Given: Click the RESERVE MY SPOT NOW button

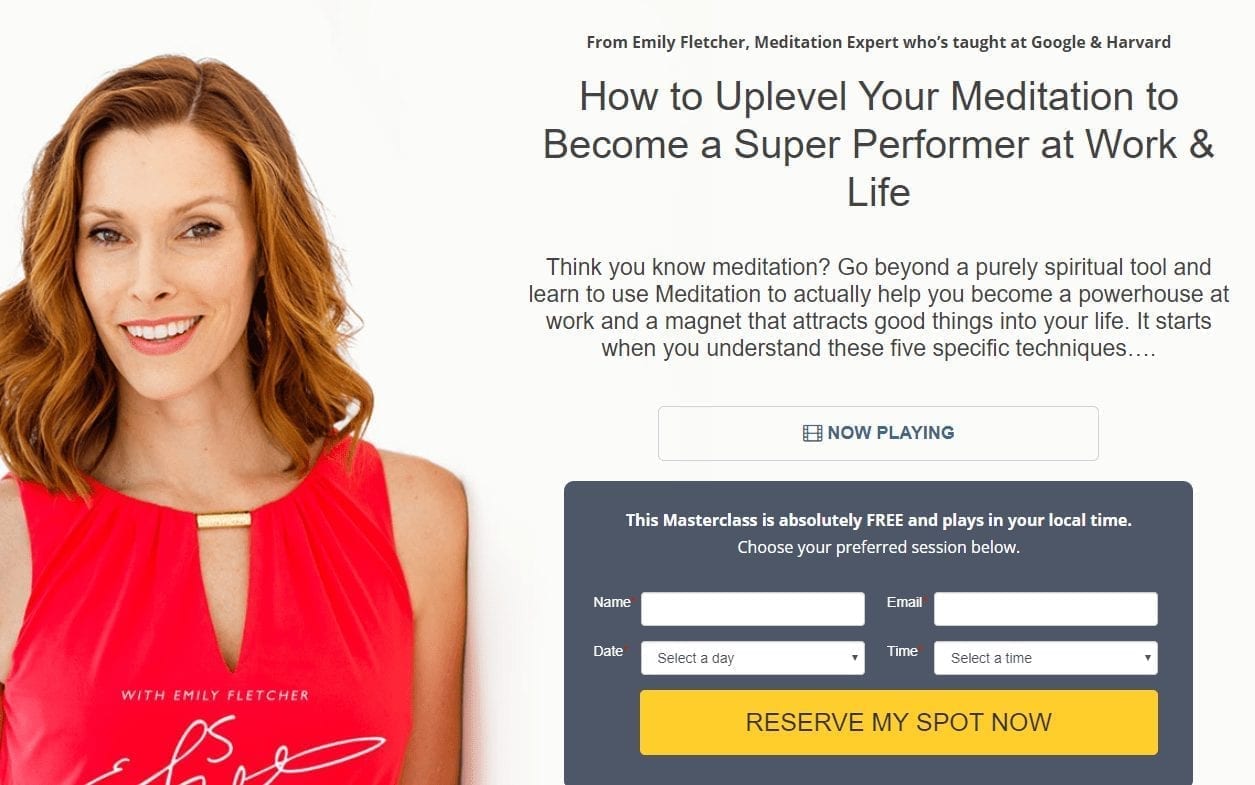Looking at the screenshot, I should point(899,722).
